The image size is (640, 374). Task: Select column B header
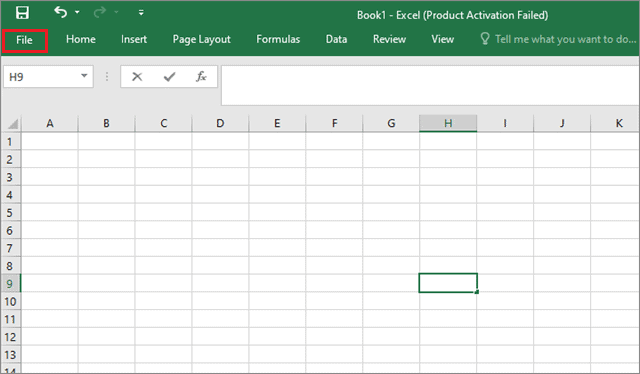coord(107,123)
